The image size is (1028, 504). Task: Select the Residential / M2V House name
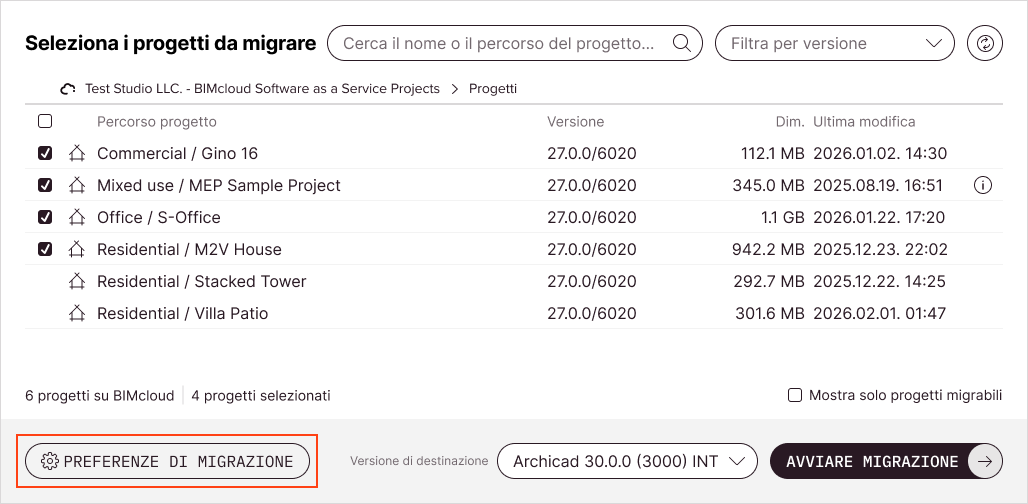click(189, 250)
